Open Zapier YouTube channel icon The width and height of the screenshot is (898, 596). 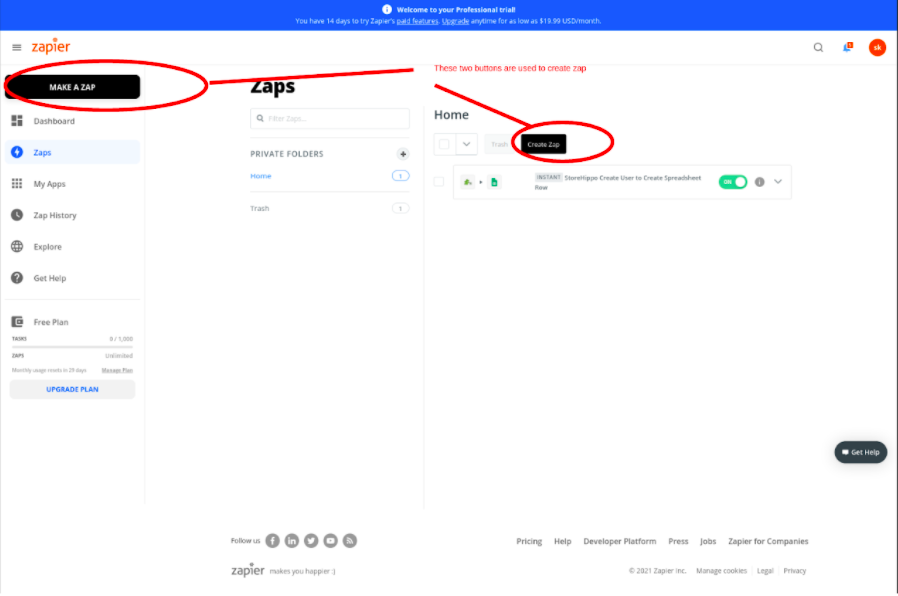(x=330, y=541)
